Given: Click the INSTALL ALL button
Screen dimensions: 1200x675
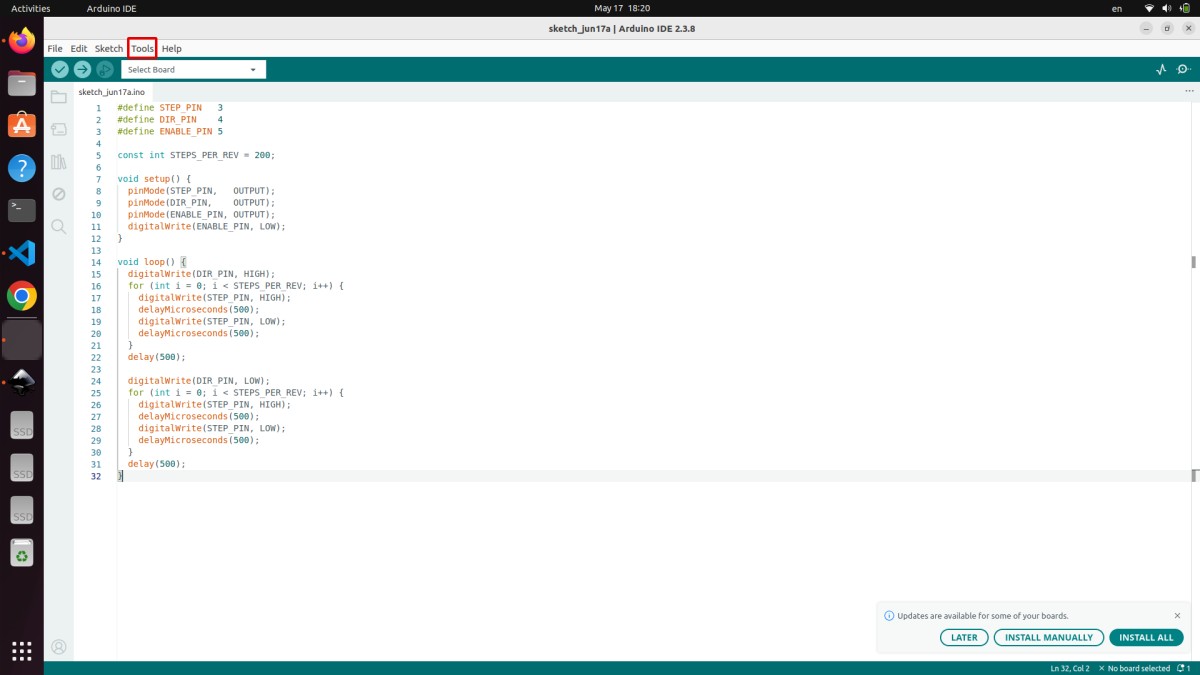Looking at the screenshot, I should tap(1146, 637).
